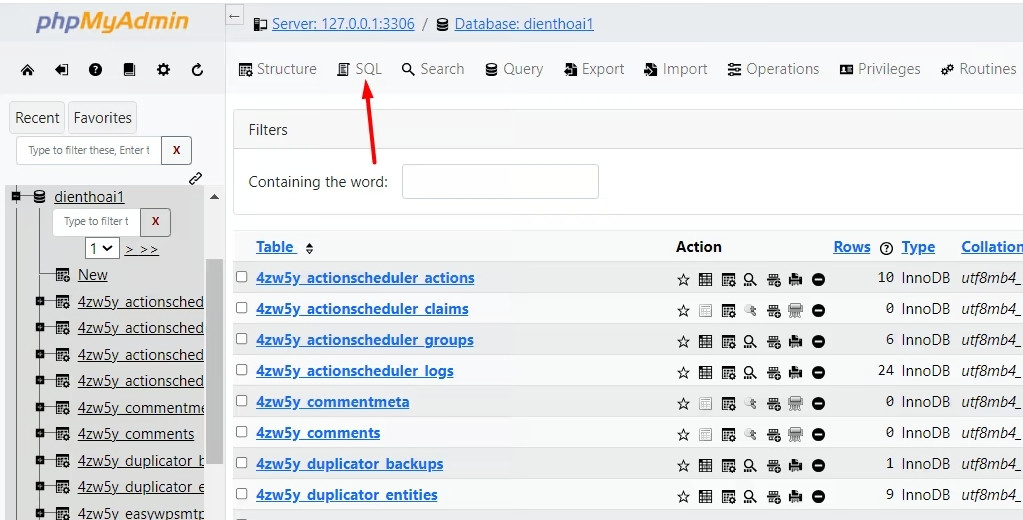This screenshot has height=520, width=1023.
Task: Expand 4zw5y_comments node in sidebar tree
Action: pyautogui.click(x=40, y=433)
